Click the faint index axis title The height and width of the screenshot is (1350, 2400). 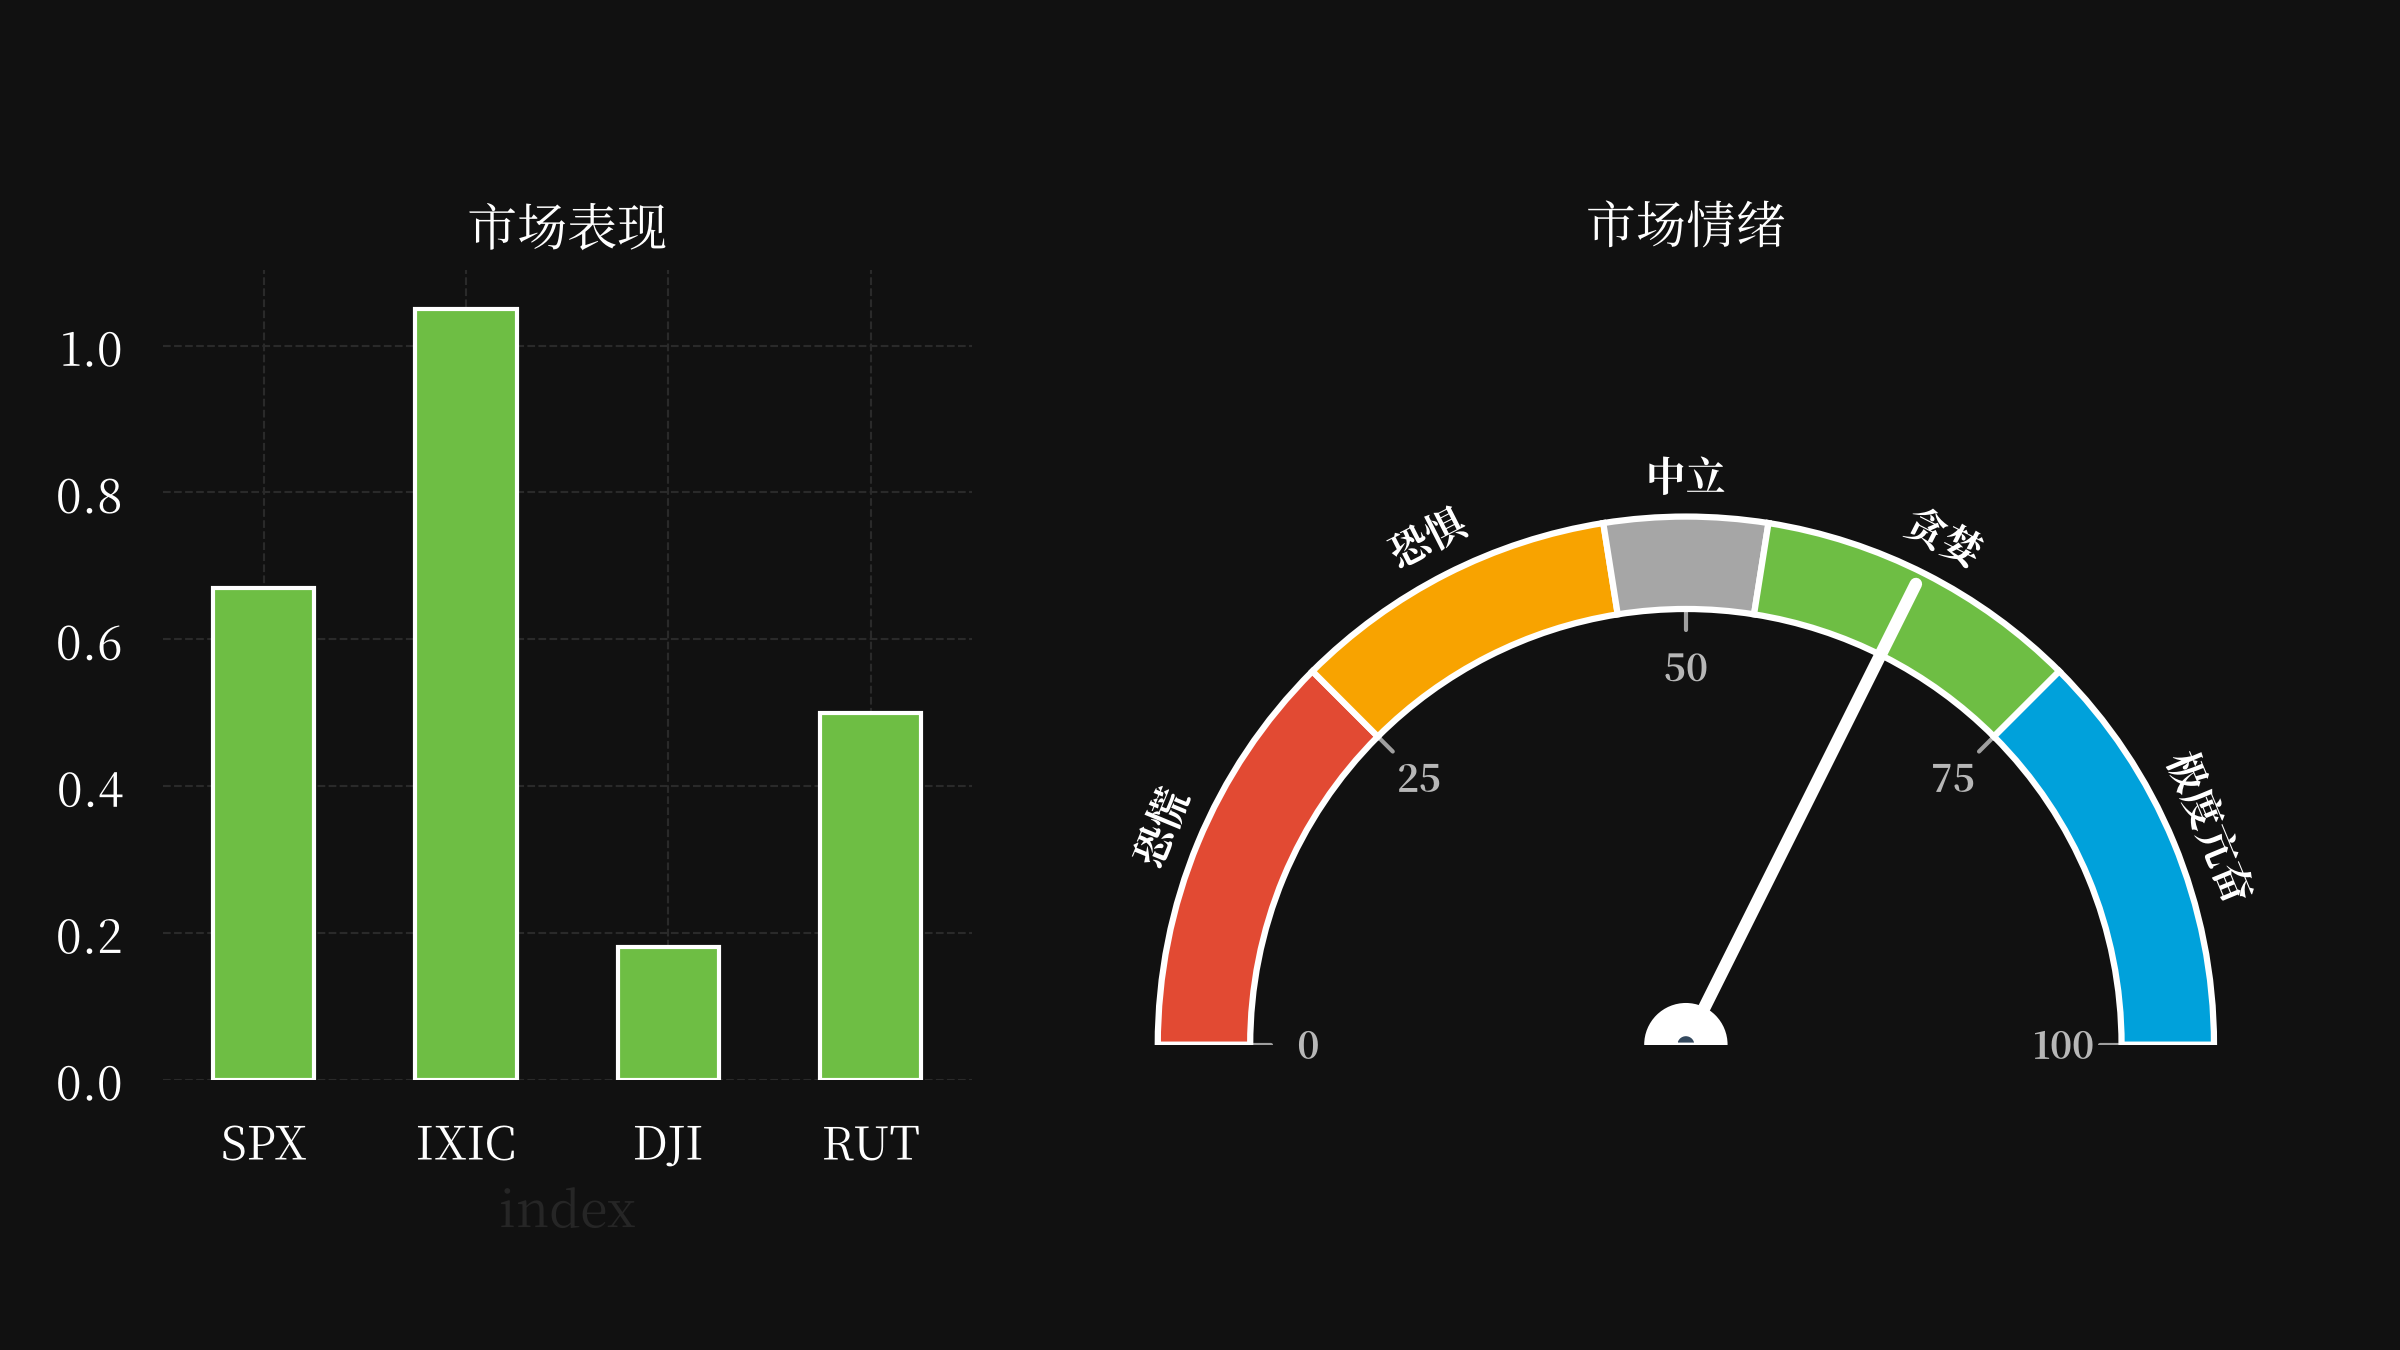coord(567,1210)
